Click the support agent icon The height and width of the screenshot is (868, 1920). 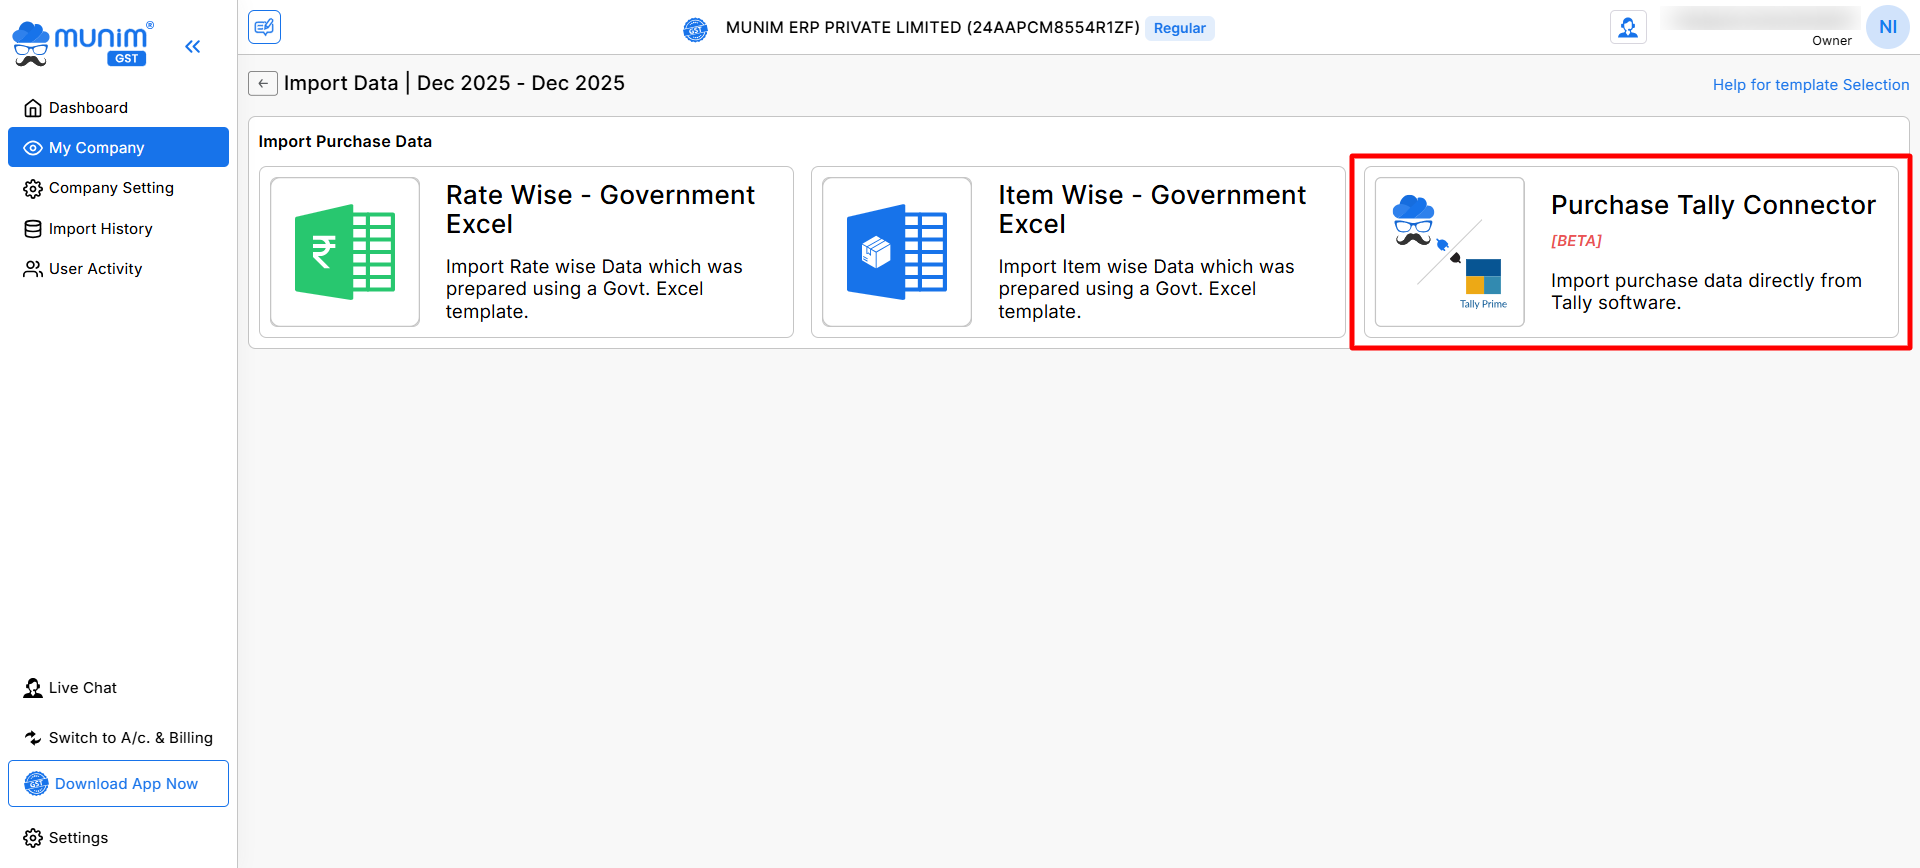tap(1628, 27)
